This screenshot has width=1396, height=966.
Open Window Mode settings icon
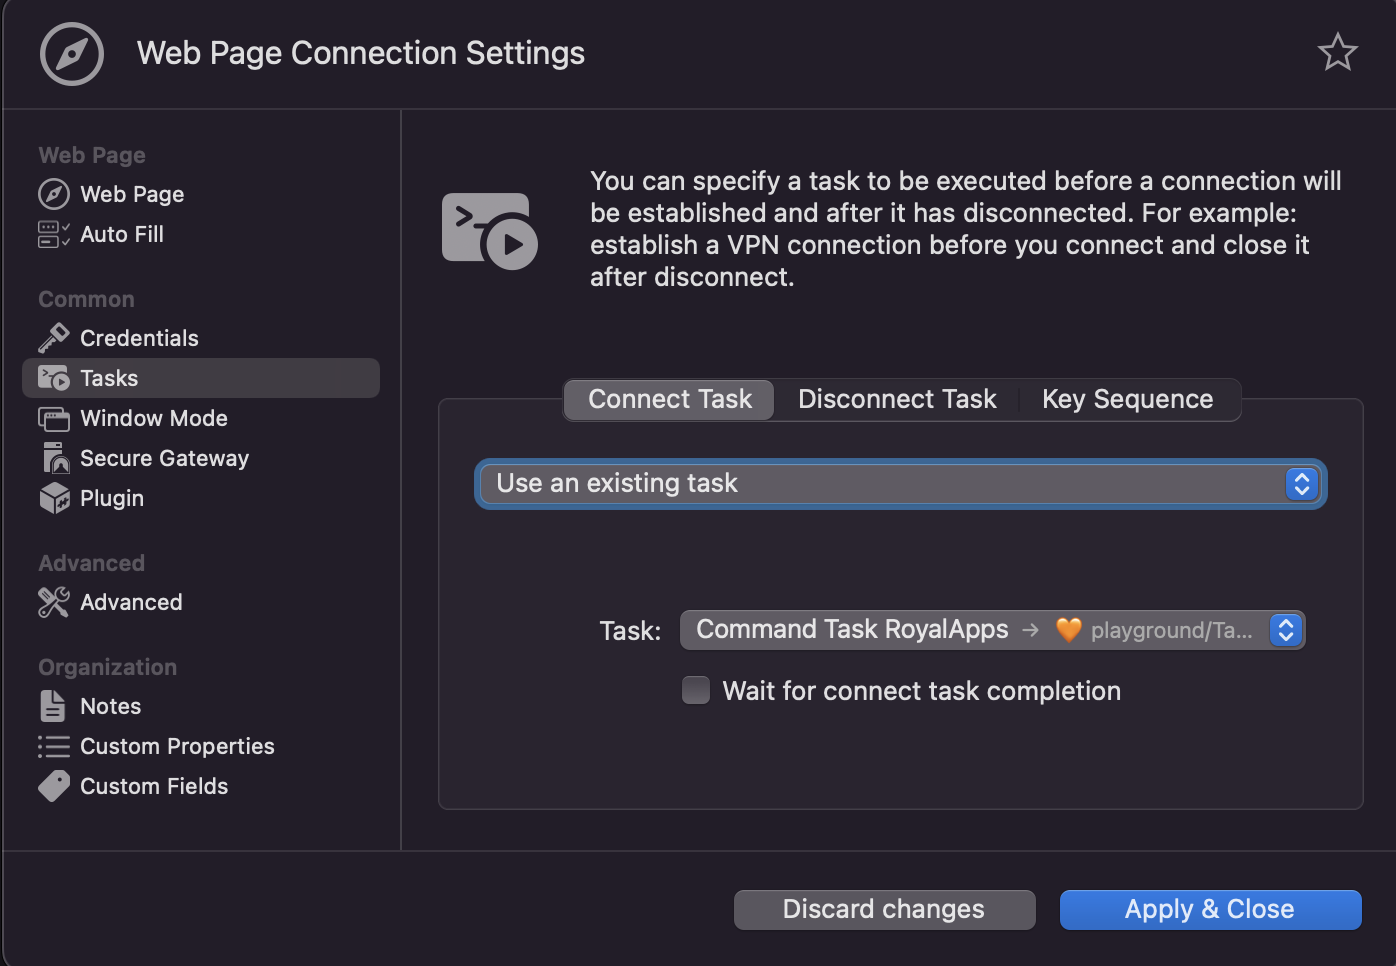click(53, 418)
